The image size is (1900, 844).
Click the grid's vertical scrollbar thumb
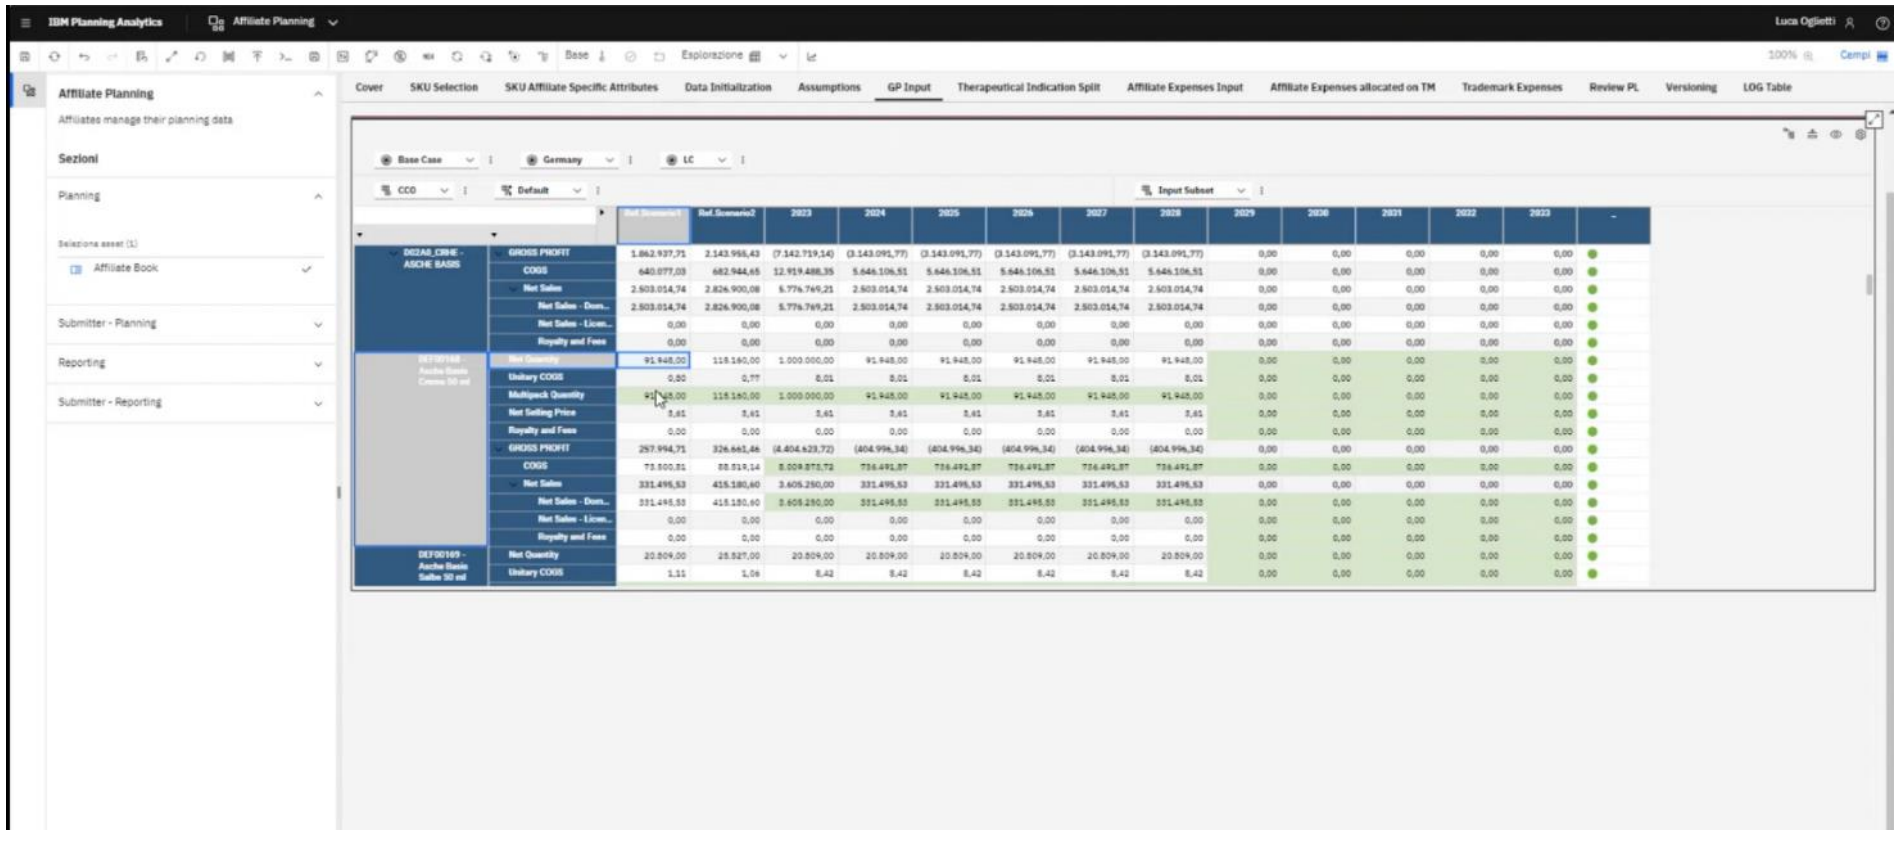1869,285
